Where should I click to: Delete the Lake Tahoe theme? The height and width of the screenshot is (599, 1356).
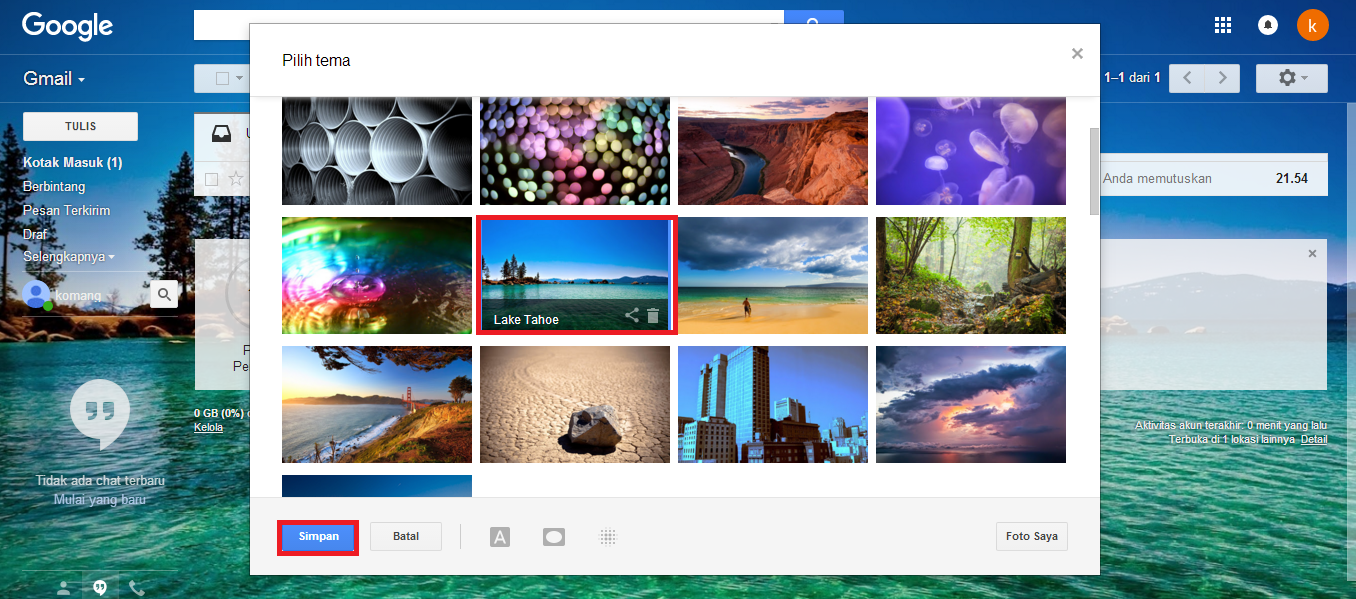(x=653, y=315)
